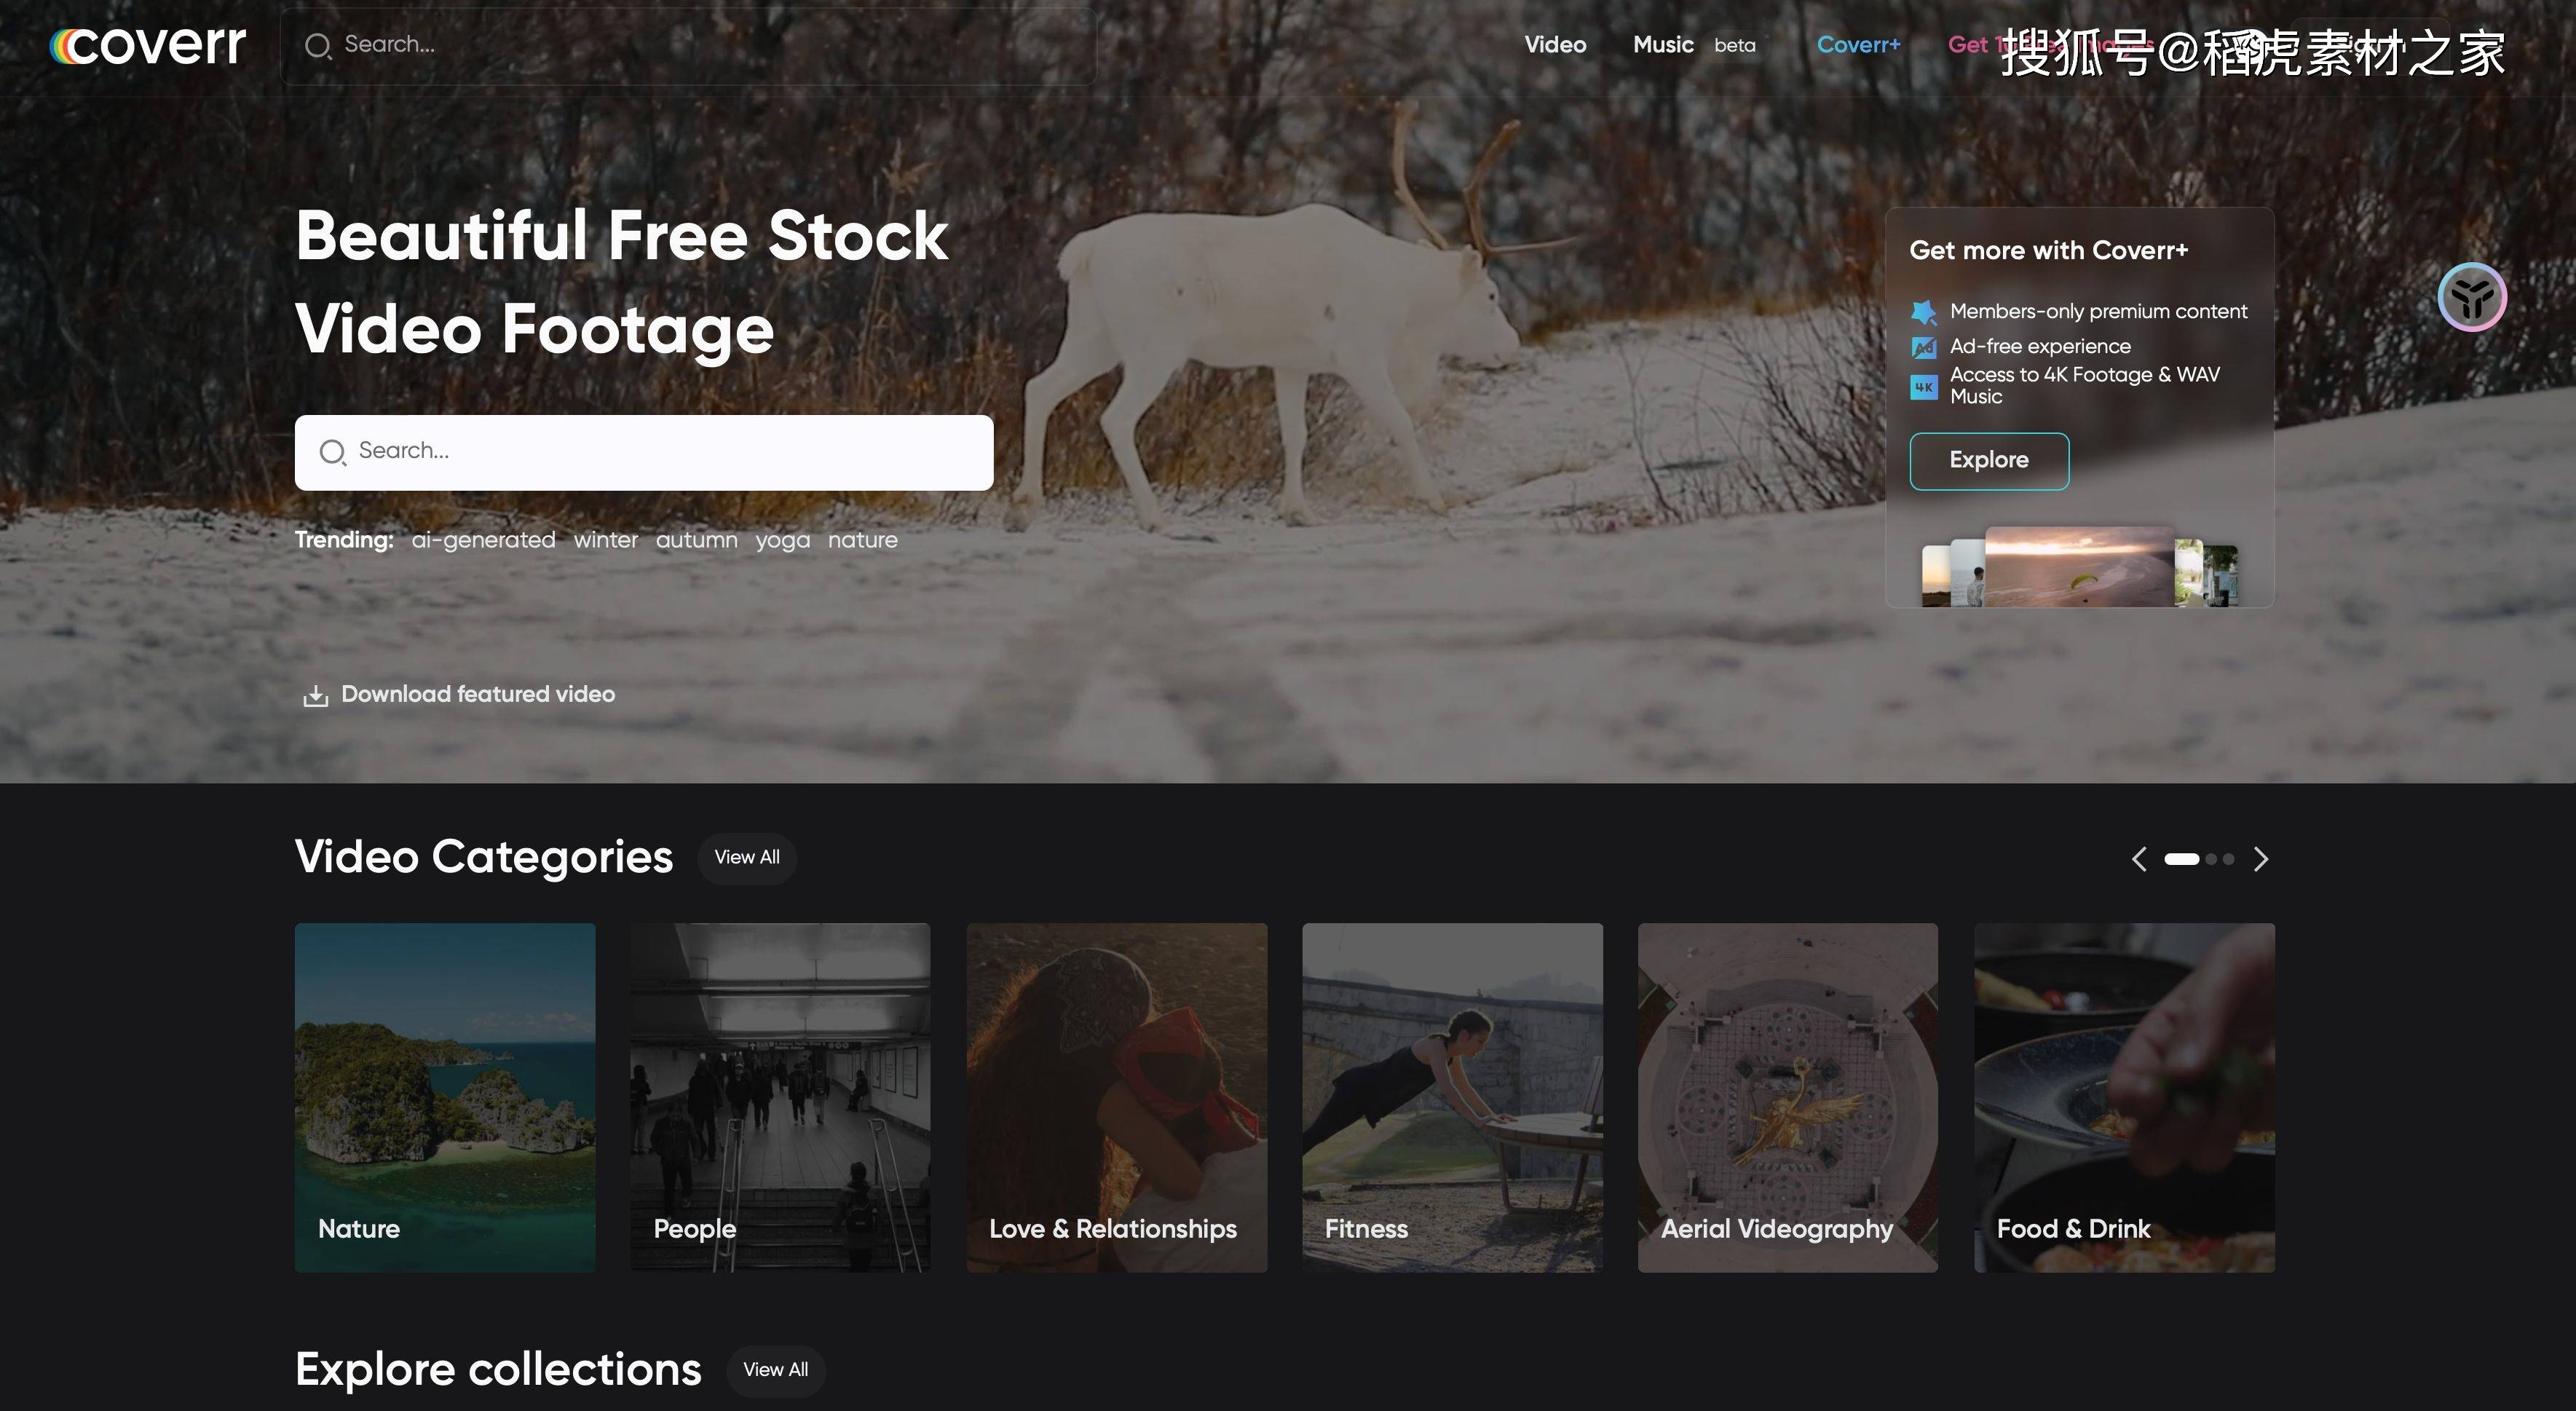Click the magnifier icon in hero search box
The width and height of the screenshot is (2576, 1411).
point(332,453)
